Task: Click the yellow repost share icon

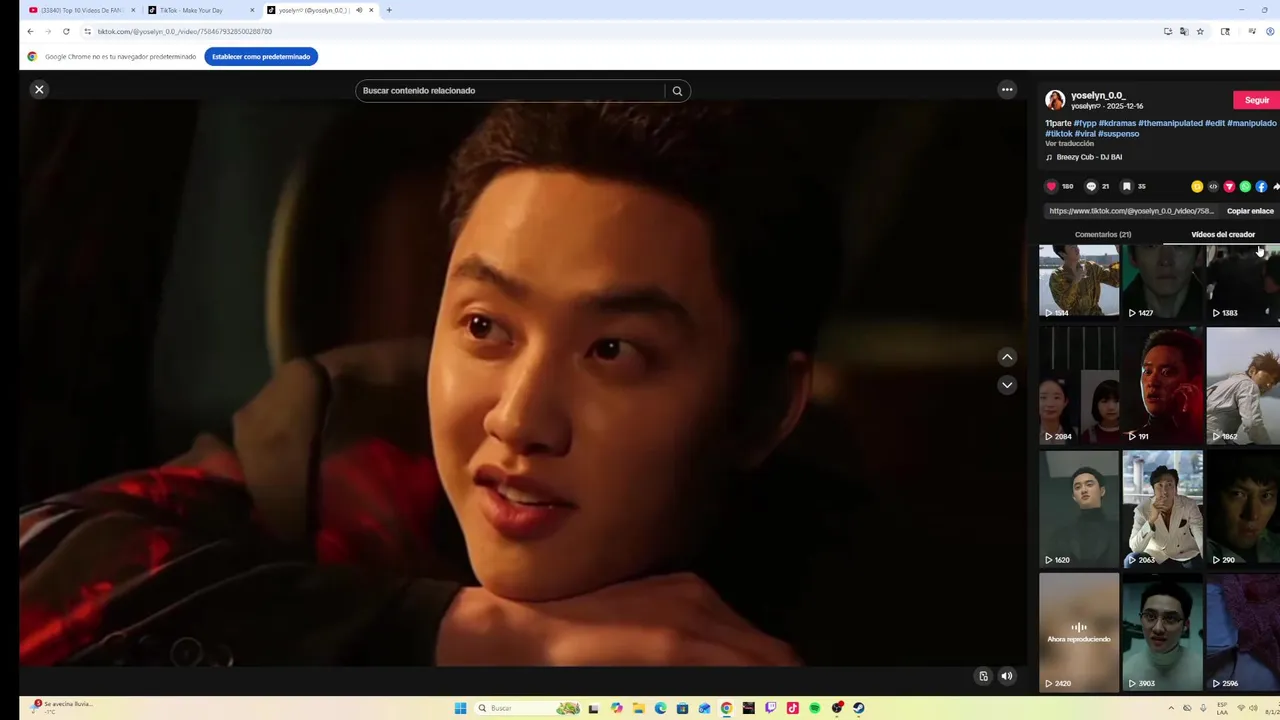Action: pos(1197,186)
